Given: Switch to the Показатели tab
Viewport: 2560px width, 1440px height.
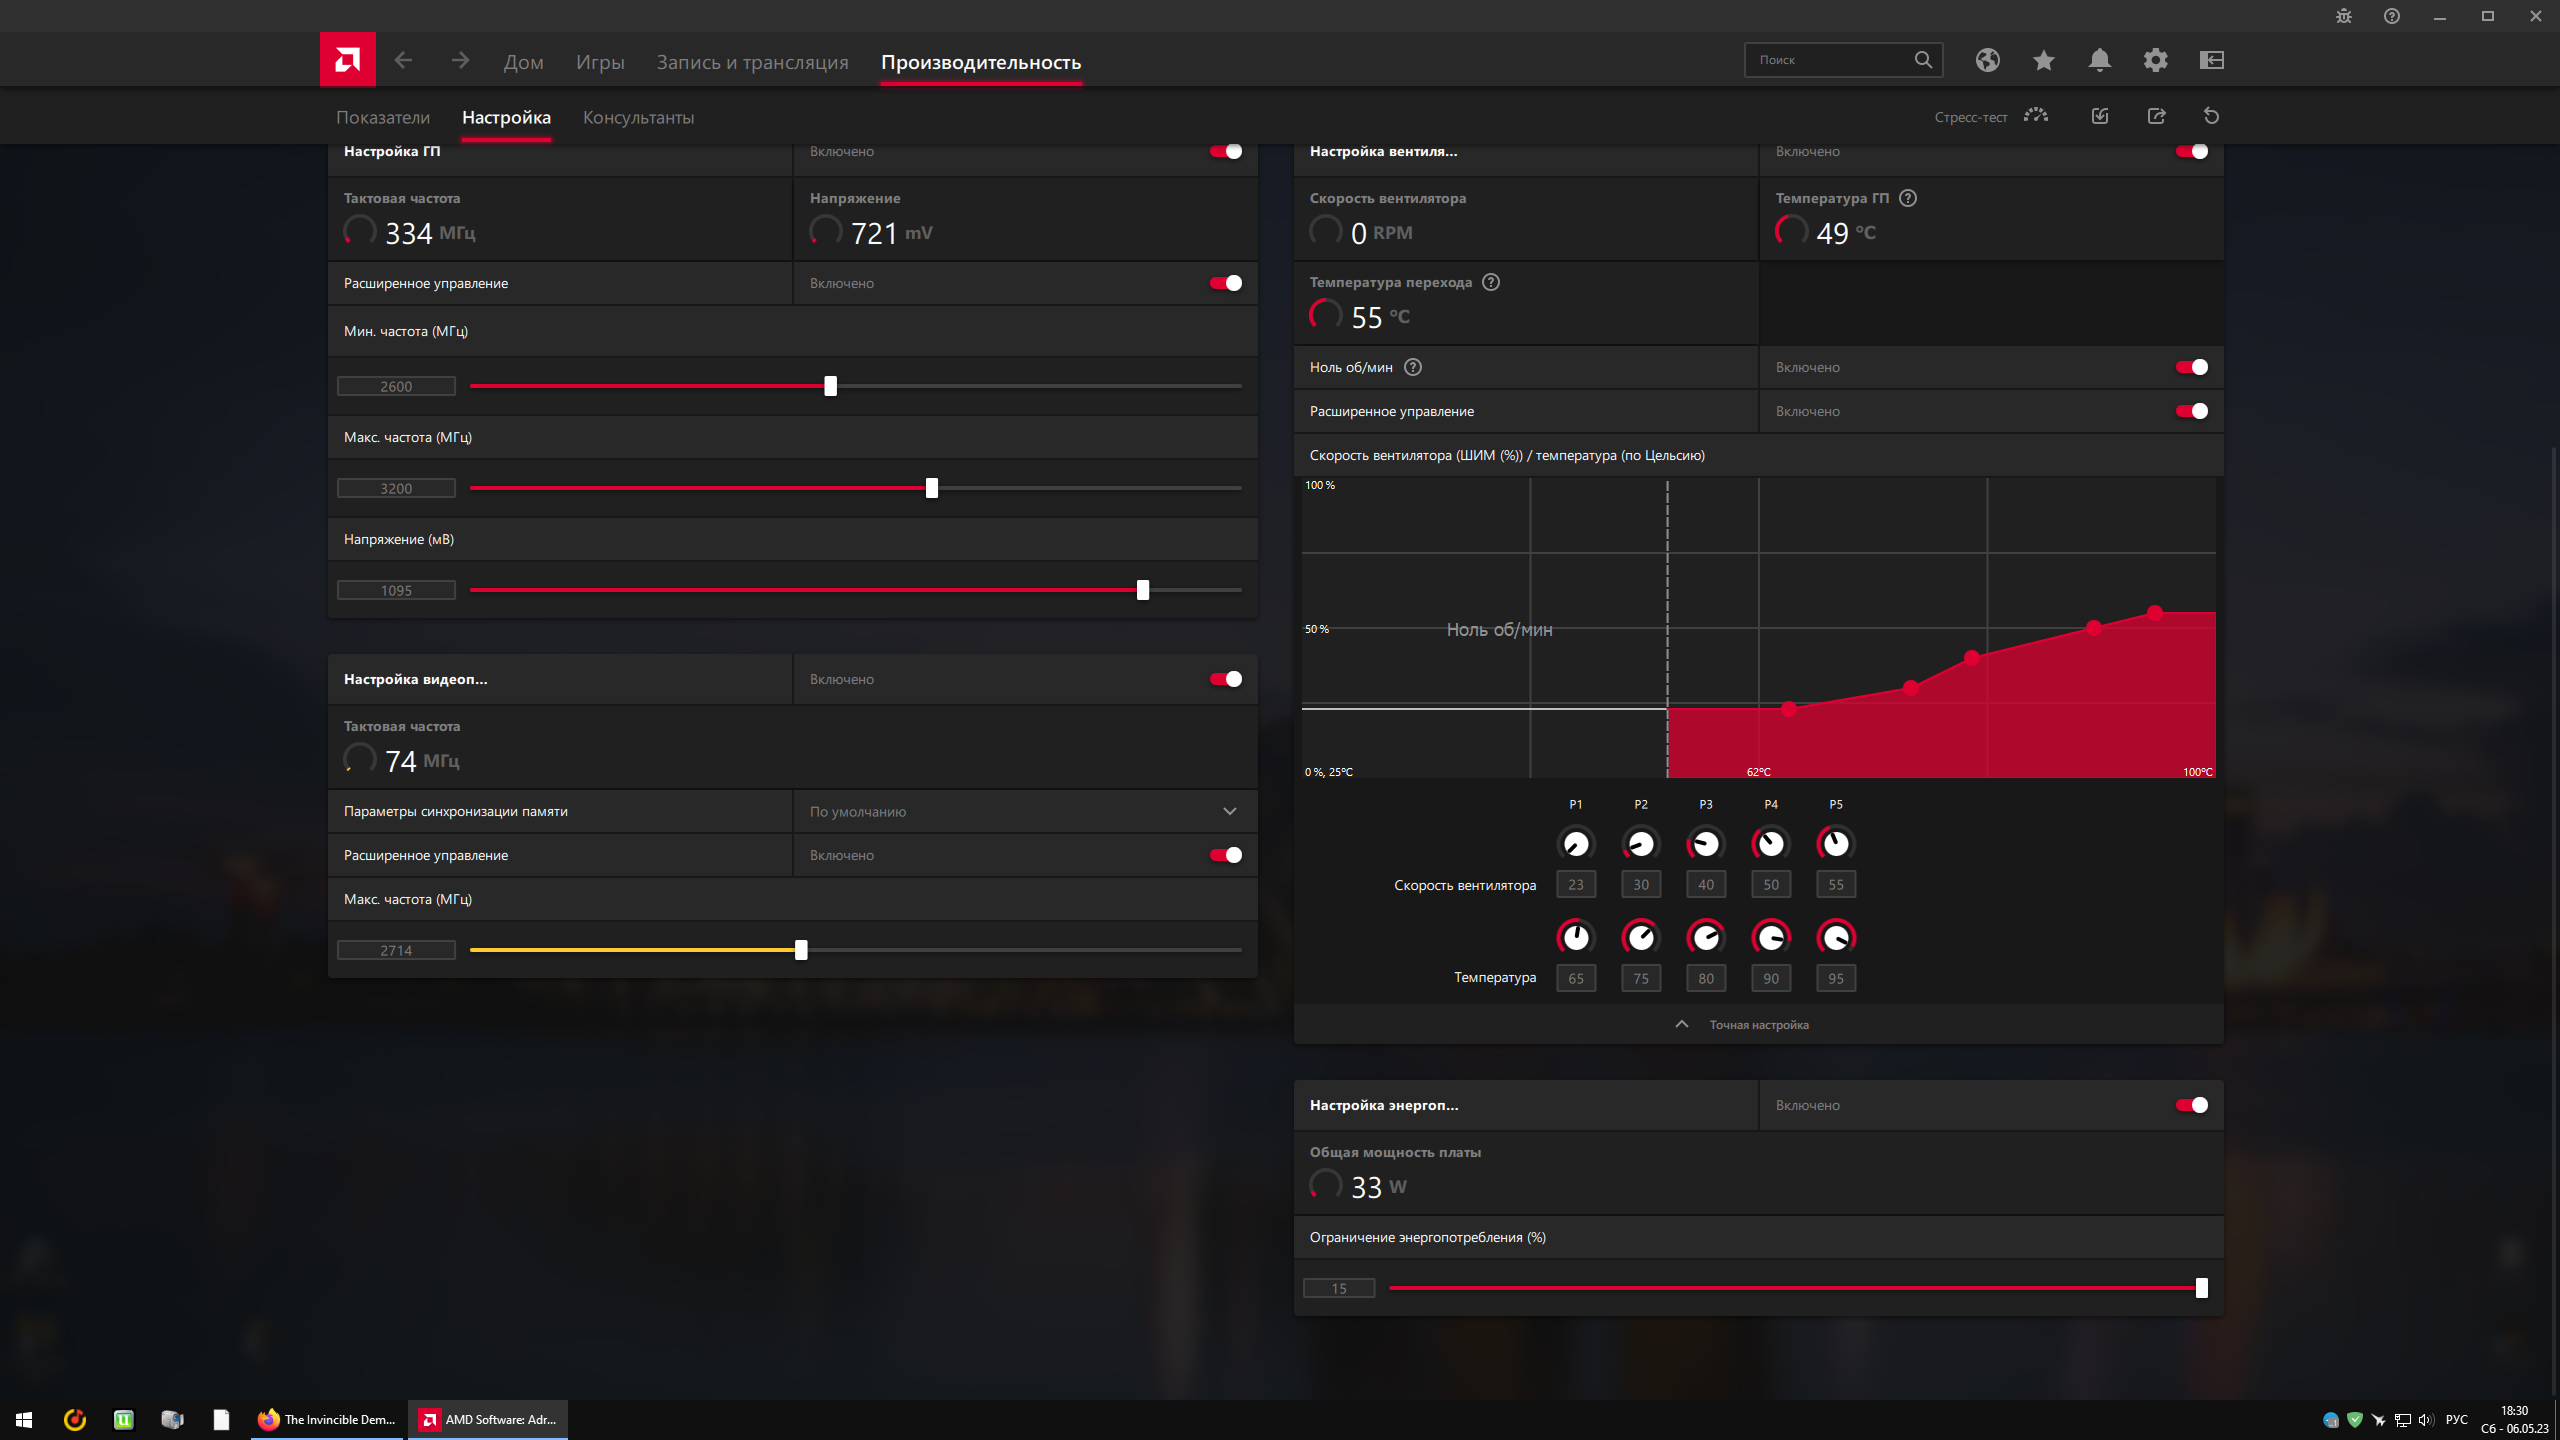Looking at the screenshot, I should click(x=383, y=117).
